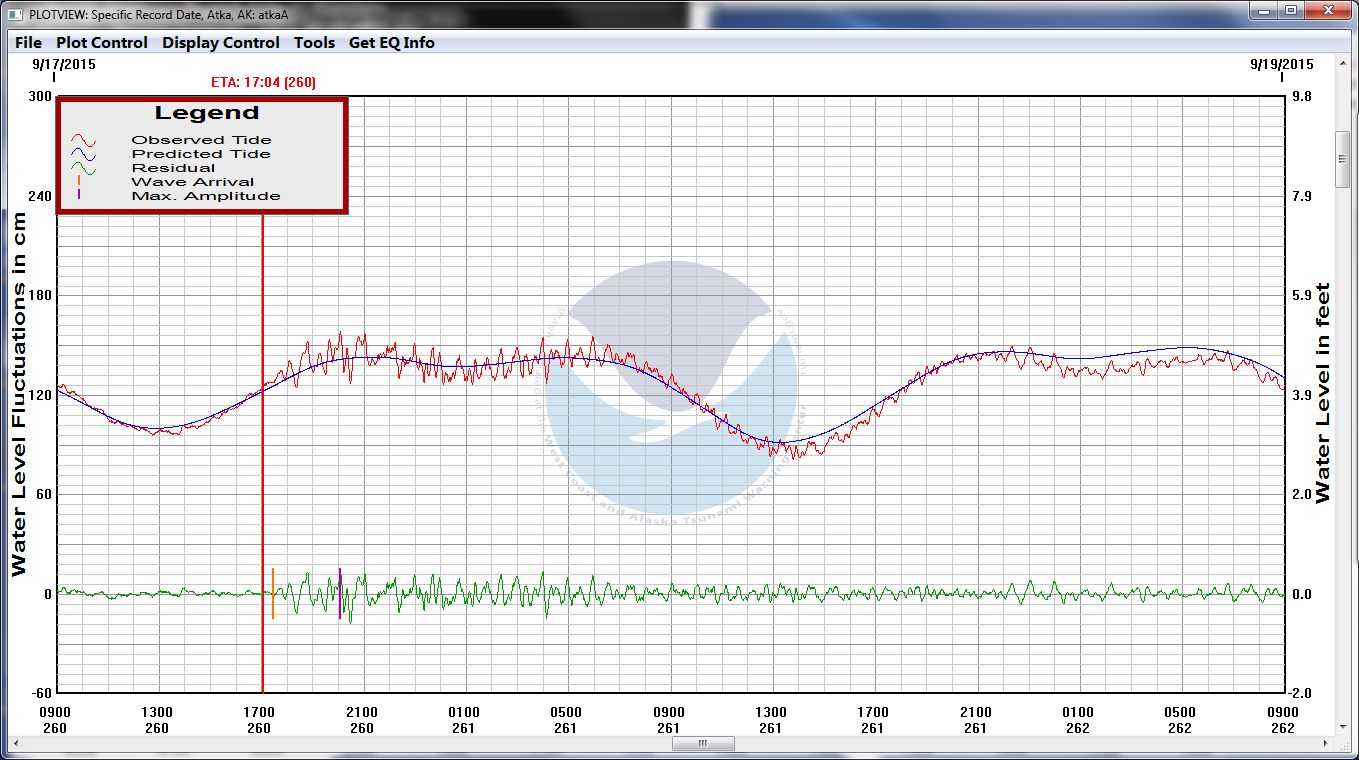Click the '0900 261' time axis label

tap(668, 720)
